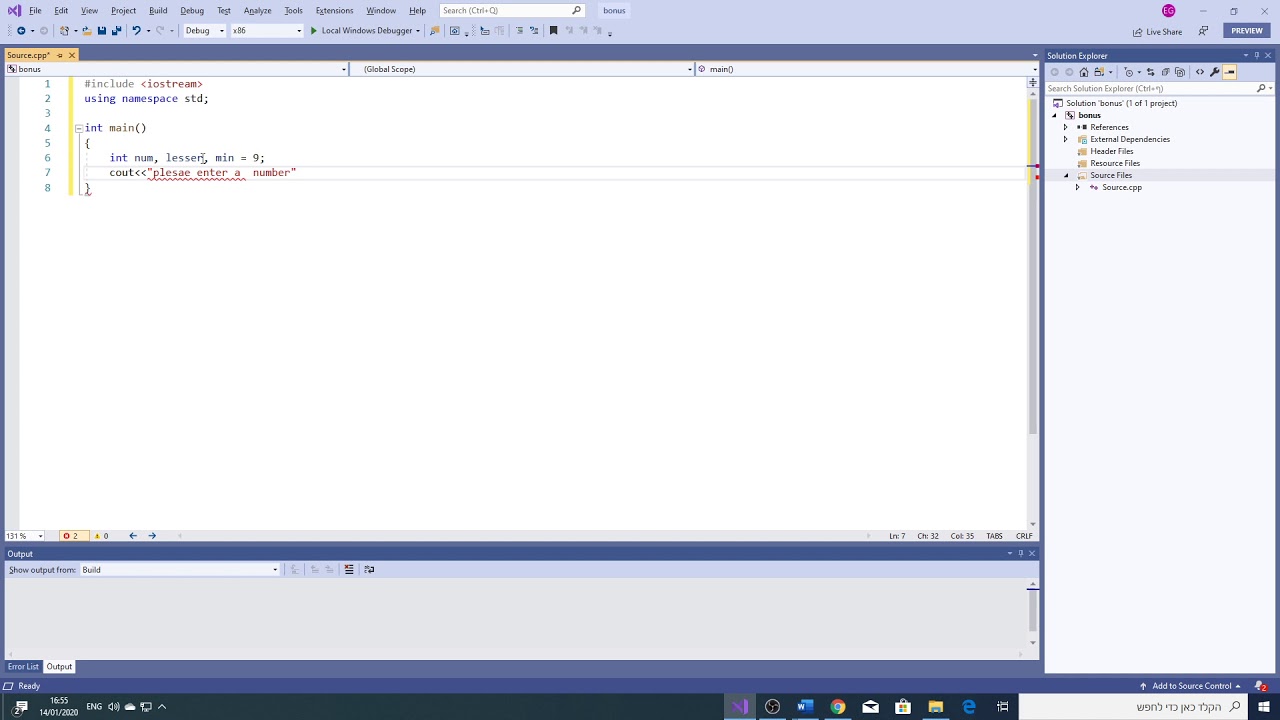
Task: Open the File menu
Action: [x=35, y=10]
